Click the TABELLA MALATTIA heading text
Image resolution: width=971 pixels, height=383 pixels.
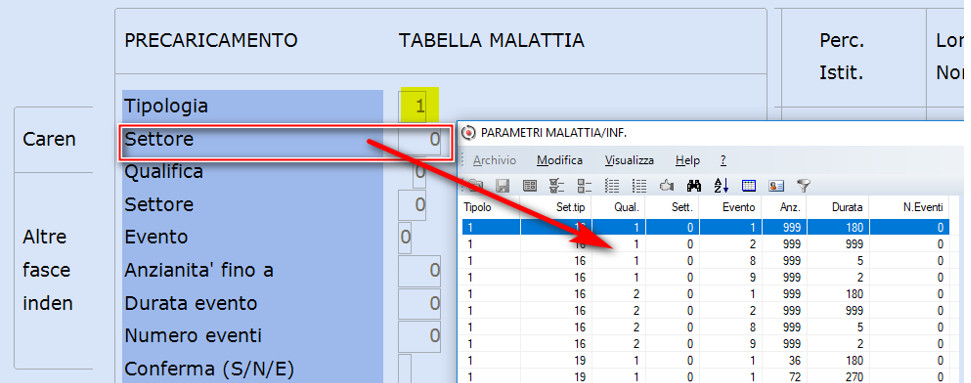[492, 41]
